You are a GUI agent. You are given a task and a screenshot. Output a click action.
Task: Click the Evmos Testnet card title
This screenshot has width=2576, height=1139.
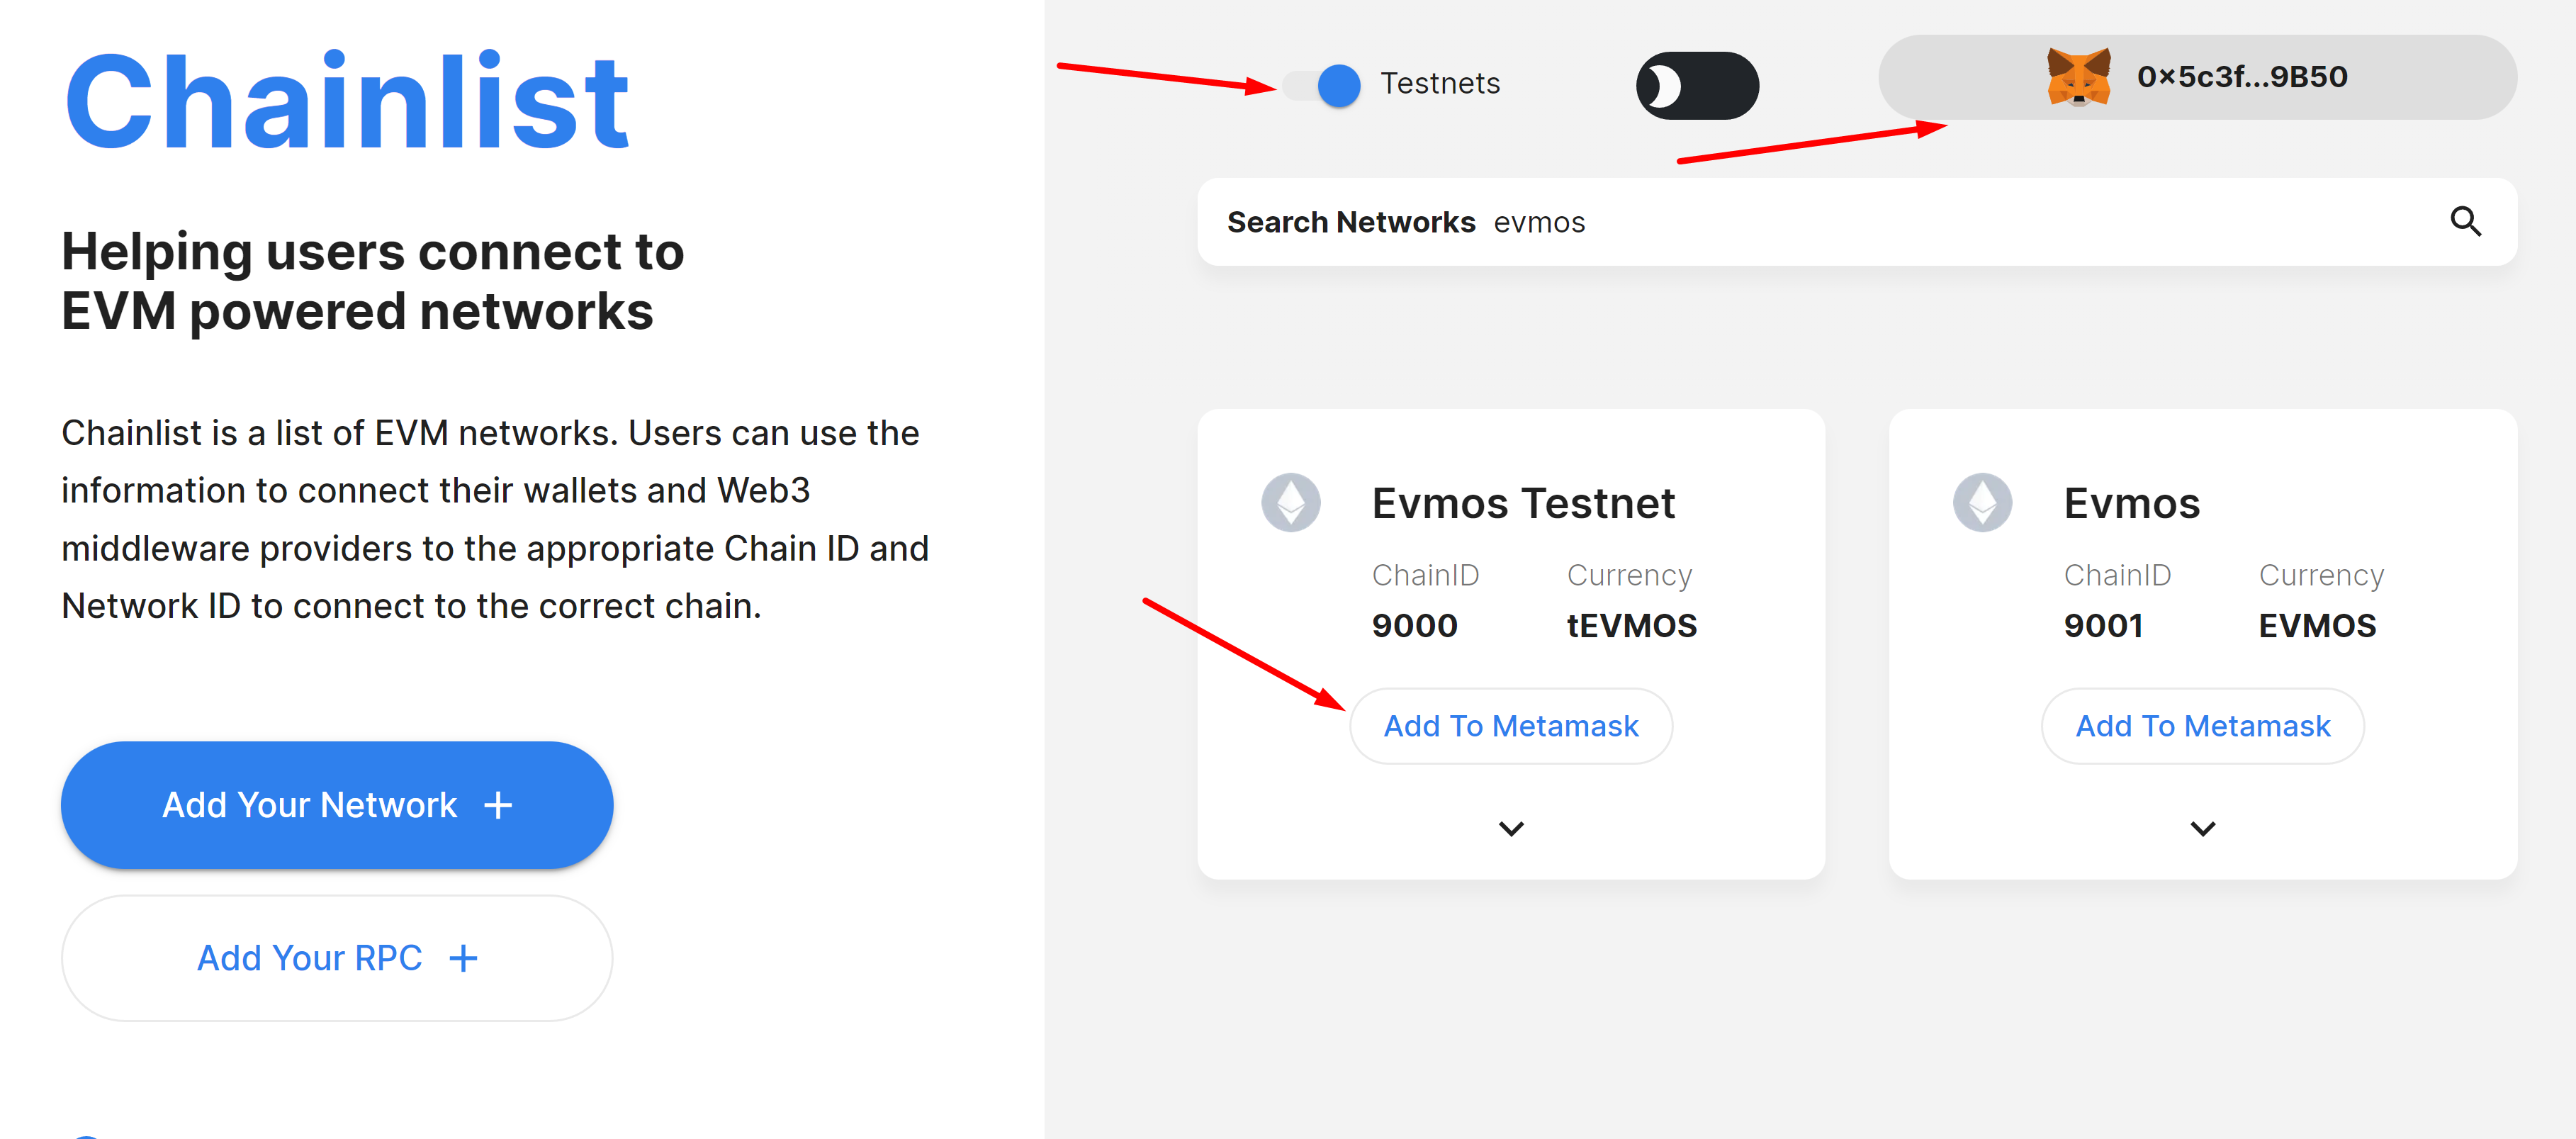click(x=1522, y=503)
